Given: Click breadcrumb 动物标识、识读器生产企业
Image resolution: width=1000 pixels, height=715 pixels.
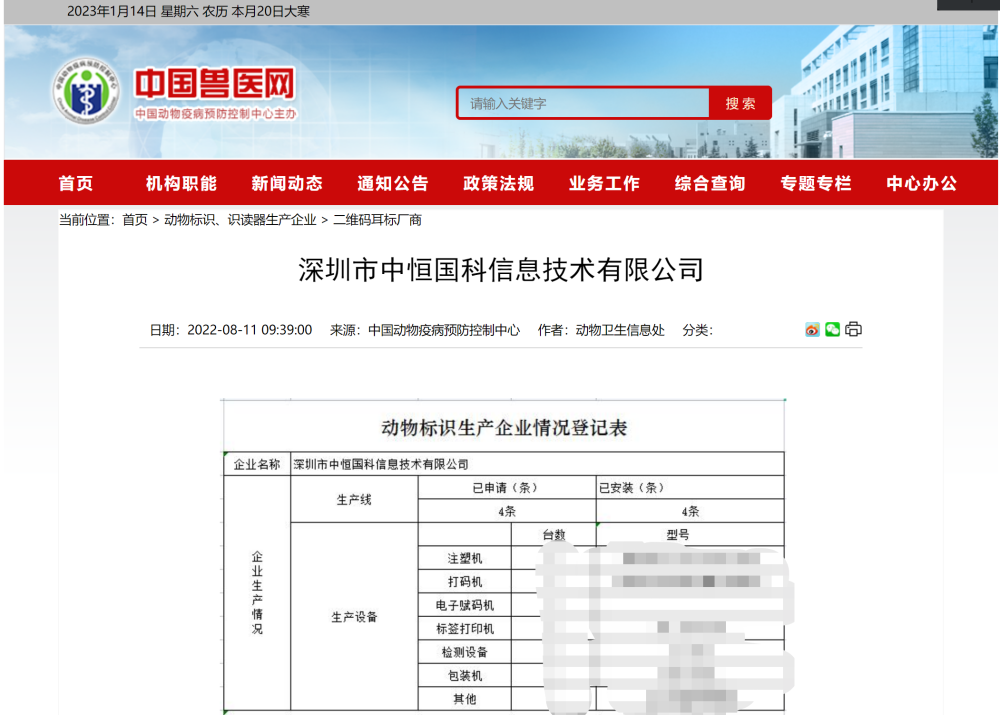Looking at the screenshot, I should tap(240, 220).
